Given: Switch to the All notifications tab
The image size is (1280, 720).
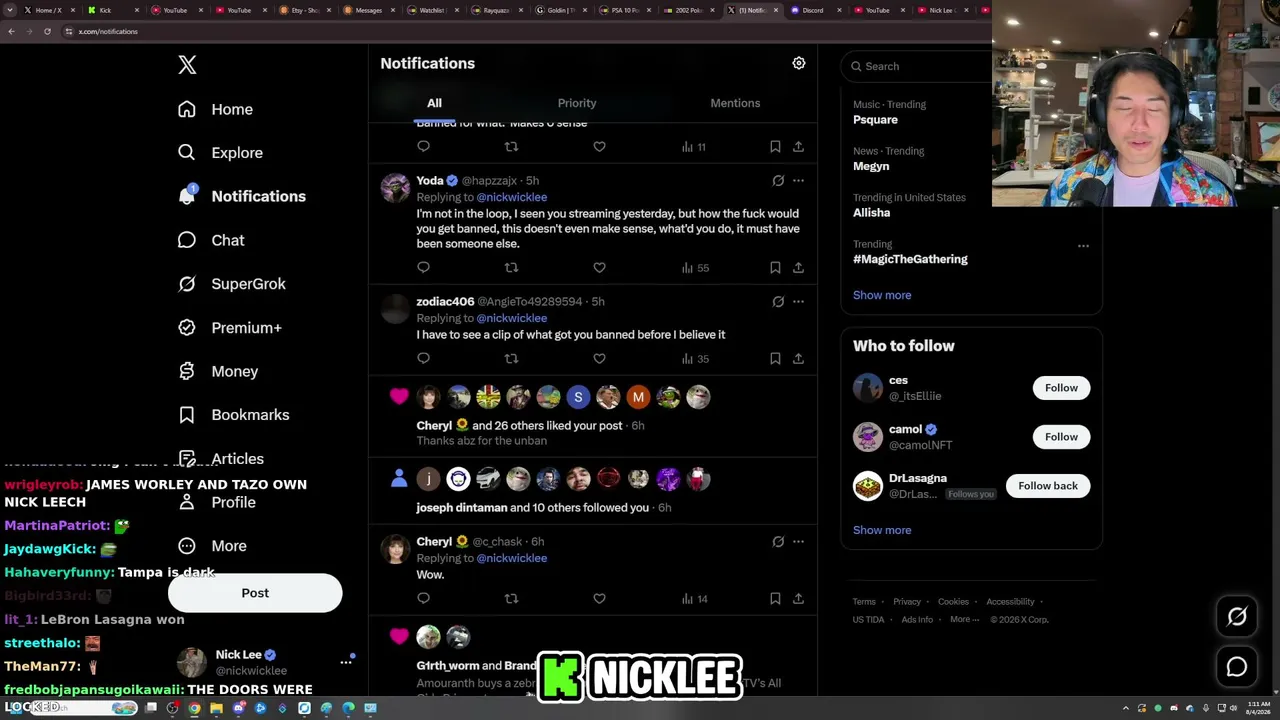Looking at the screenshot, I should 434,103.
